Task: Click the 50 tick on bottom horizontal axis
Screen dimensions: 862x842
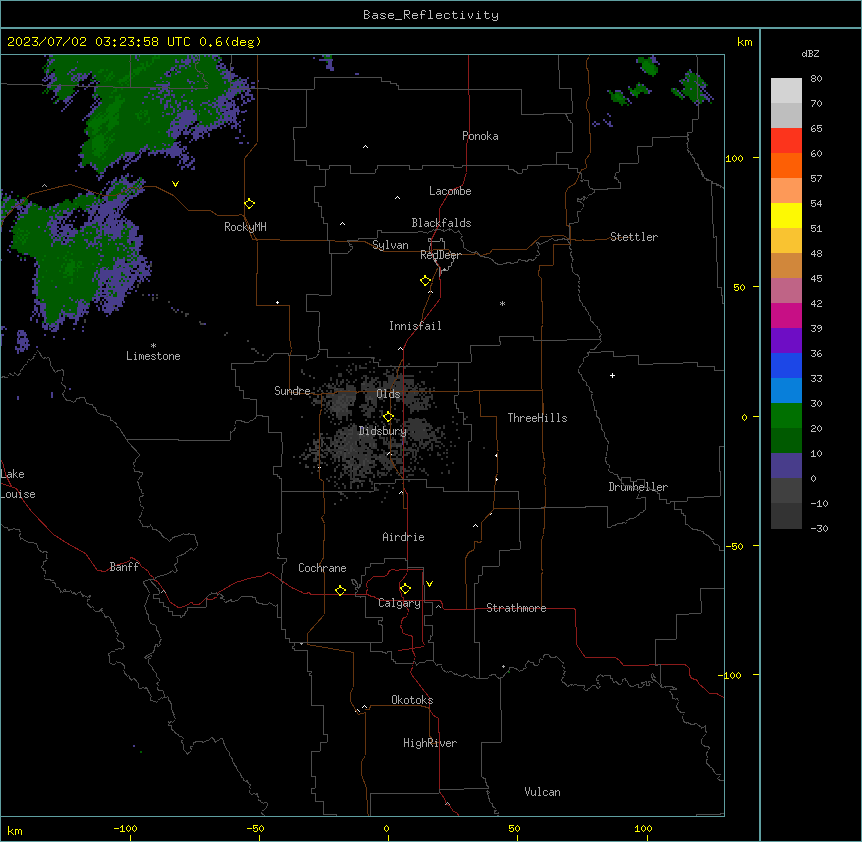Action: pyautogui.click(x=514, y=828)
